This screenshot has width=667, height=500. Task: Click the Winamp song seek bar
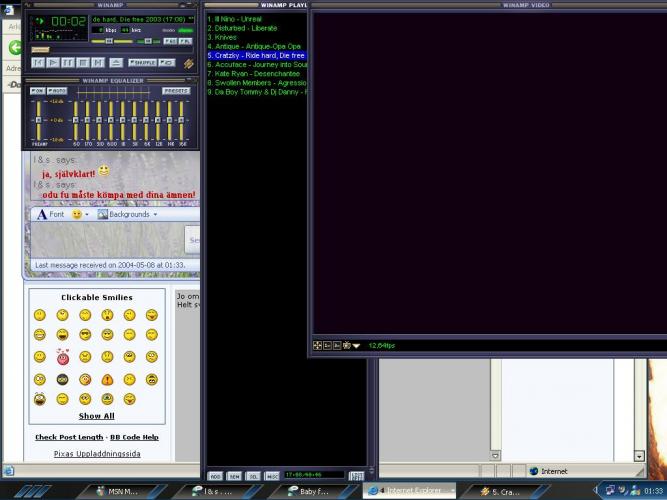110,48
